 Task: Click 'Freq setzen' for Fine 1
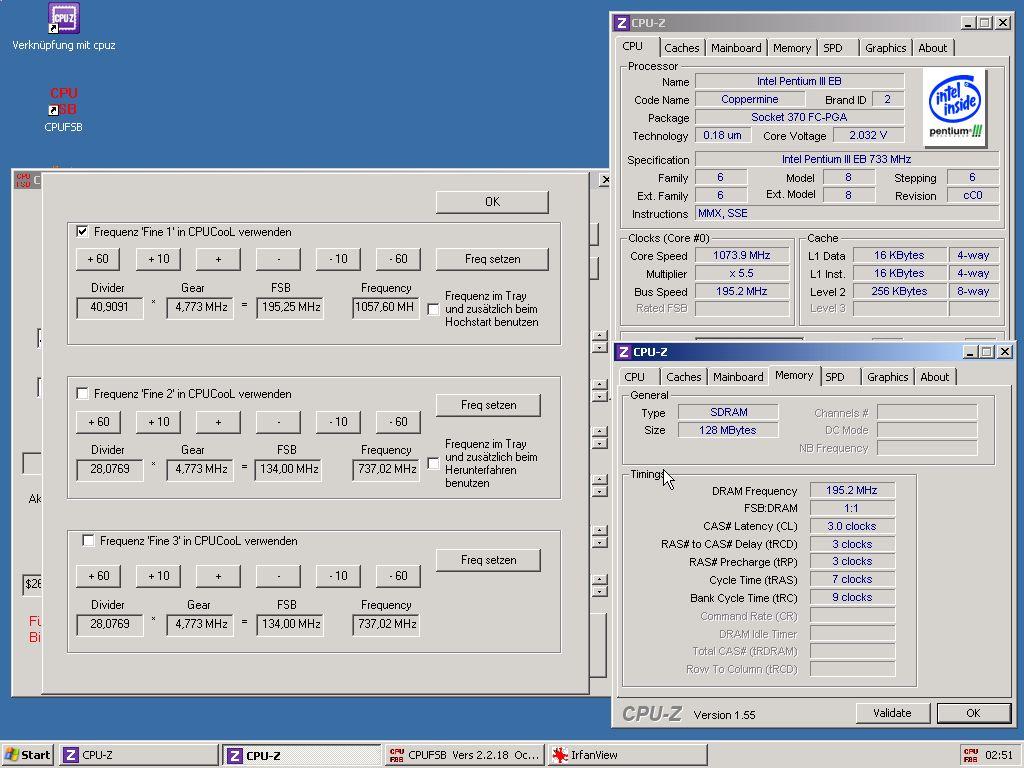[x=492, y=259]
